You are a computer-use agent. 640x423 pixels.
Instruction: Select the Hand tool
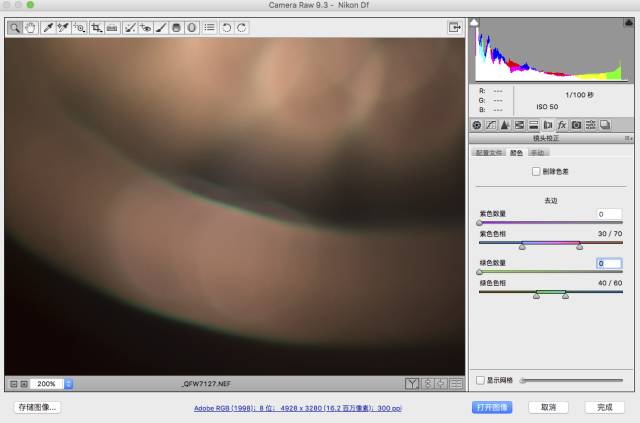(30, 28)
